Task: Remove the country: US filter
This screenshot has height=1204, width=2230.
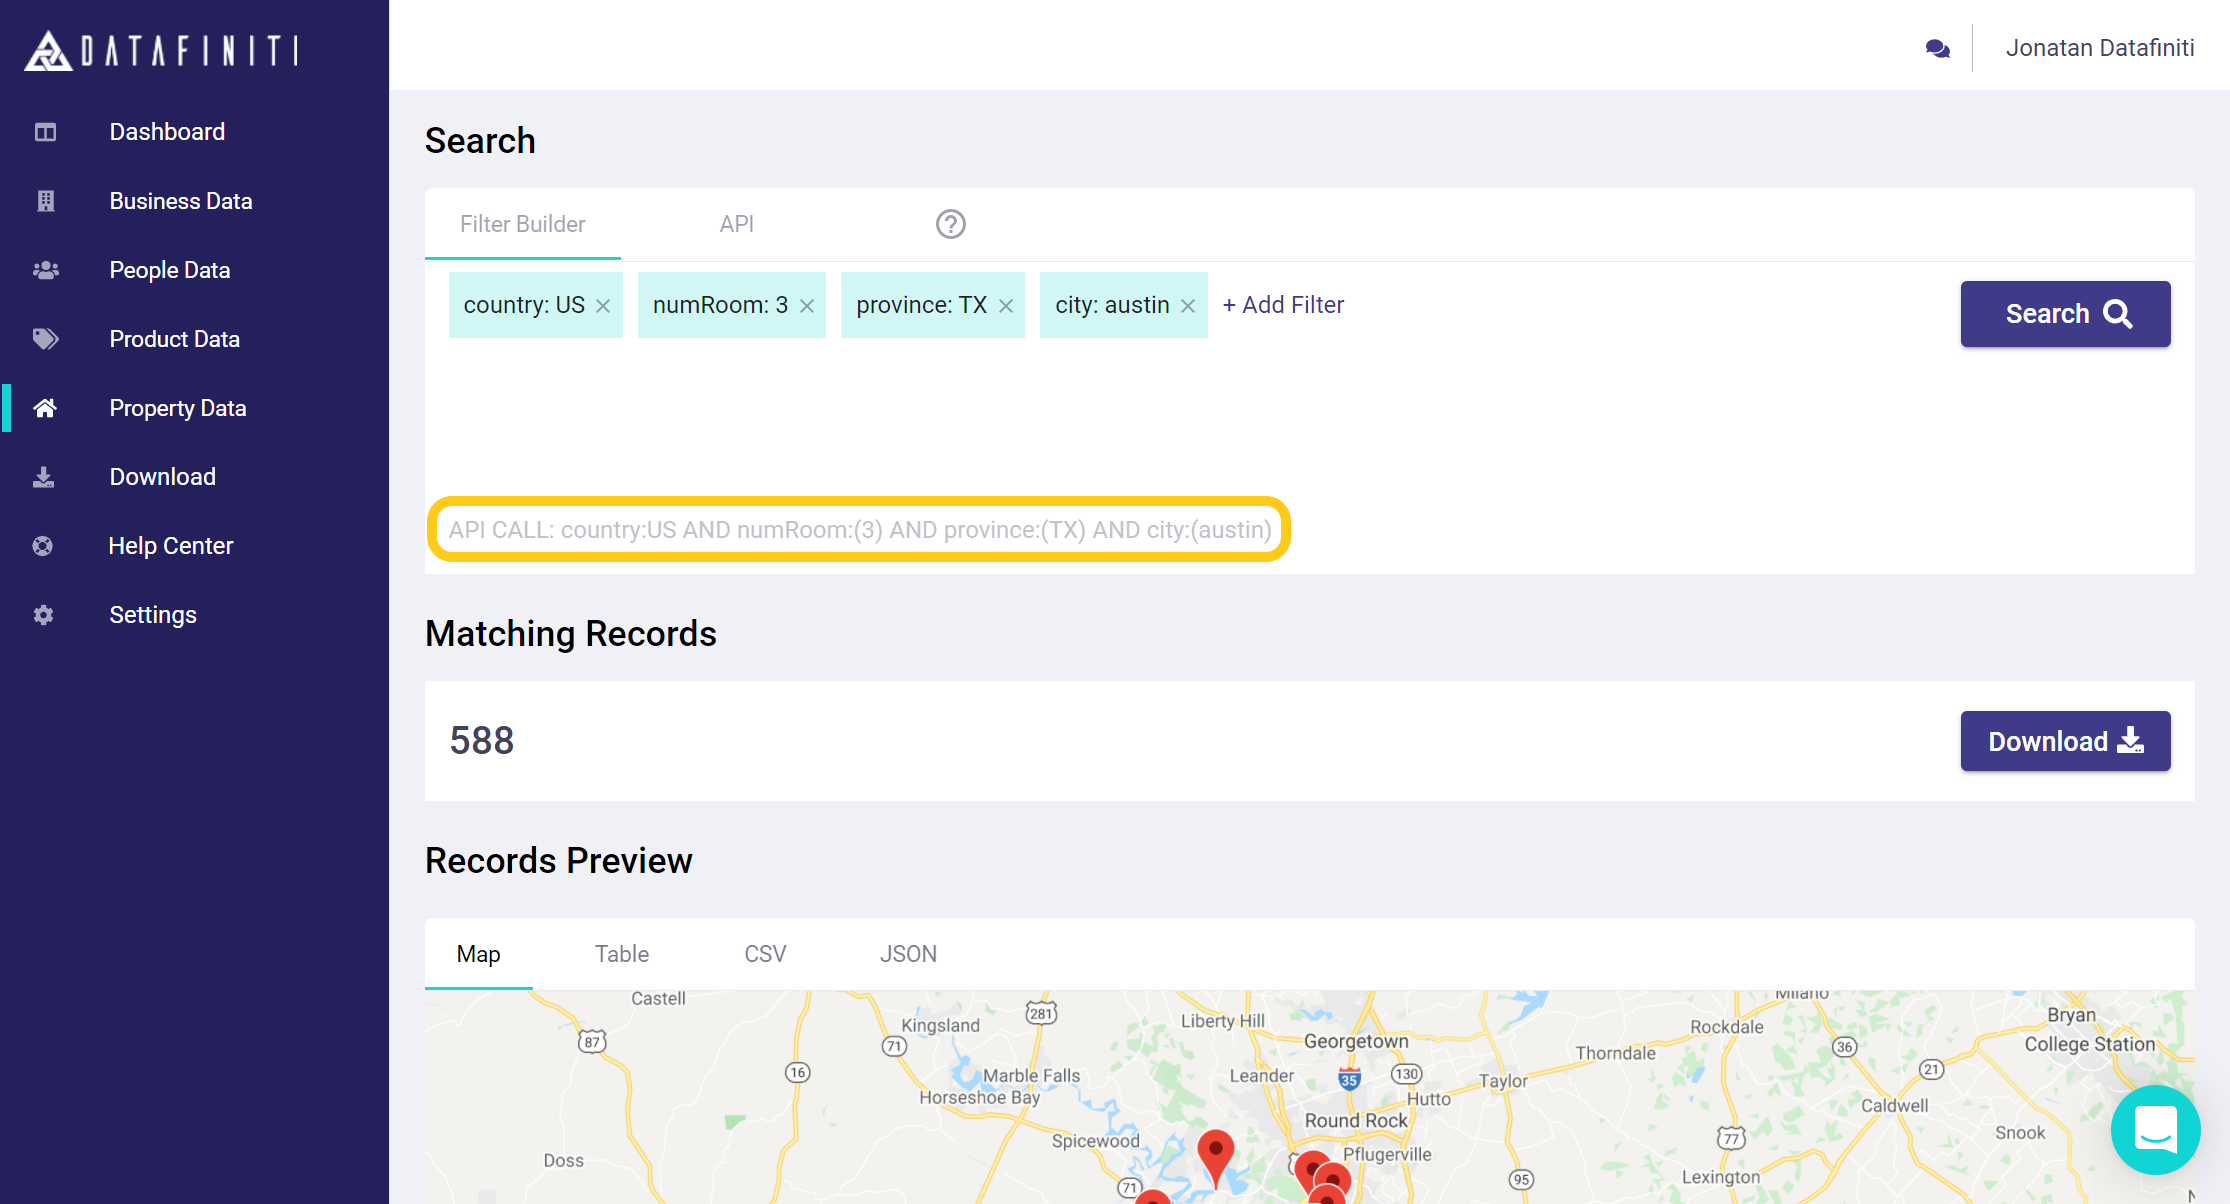Action: click(x=603, y=306)
